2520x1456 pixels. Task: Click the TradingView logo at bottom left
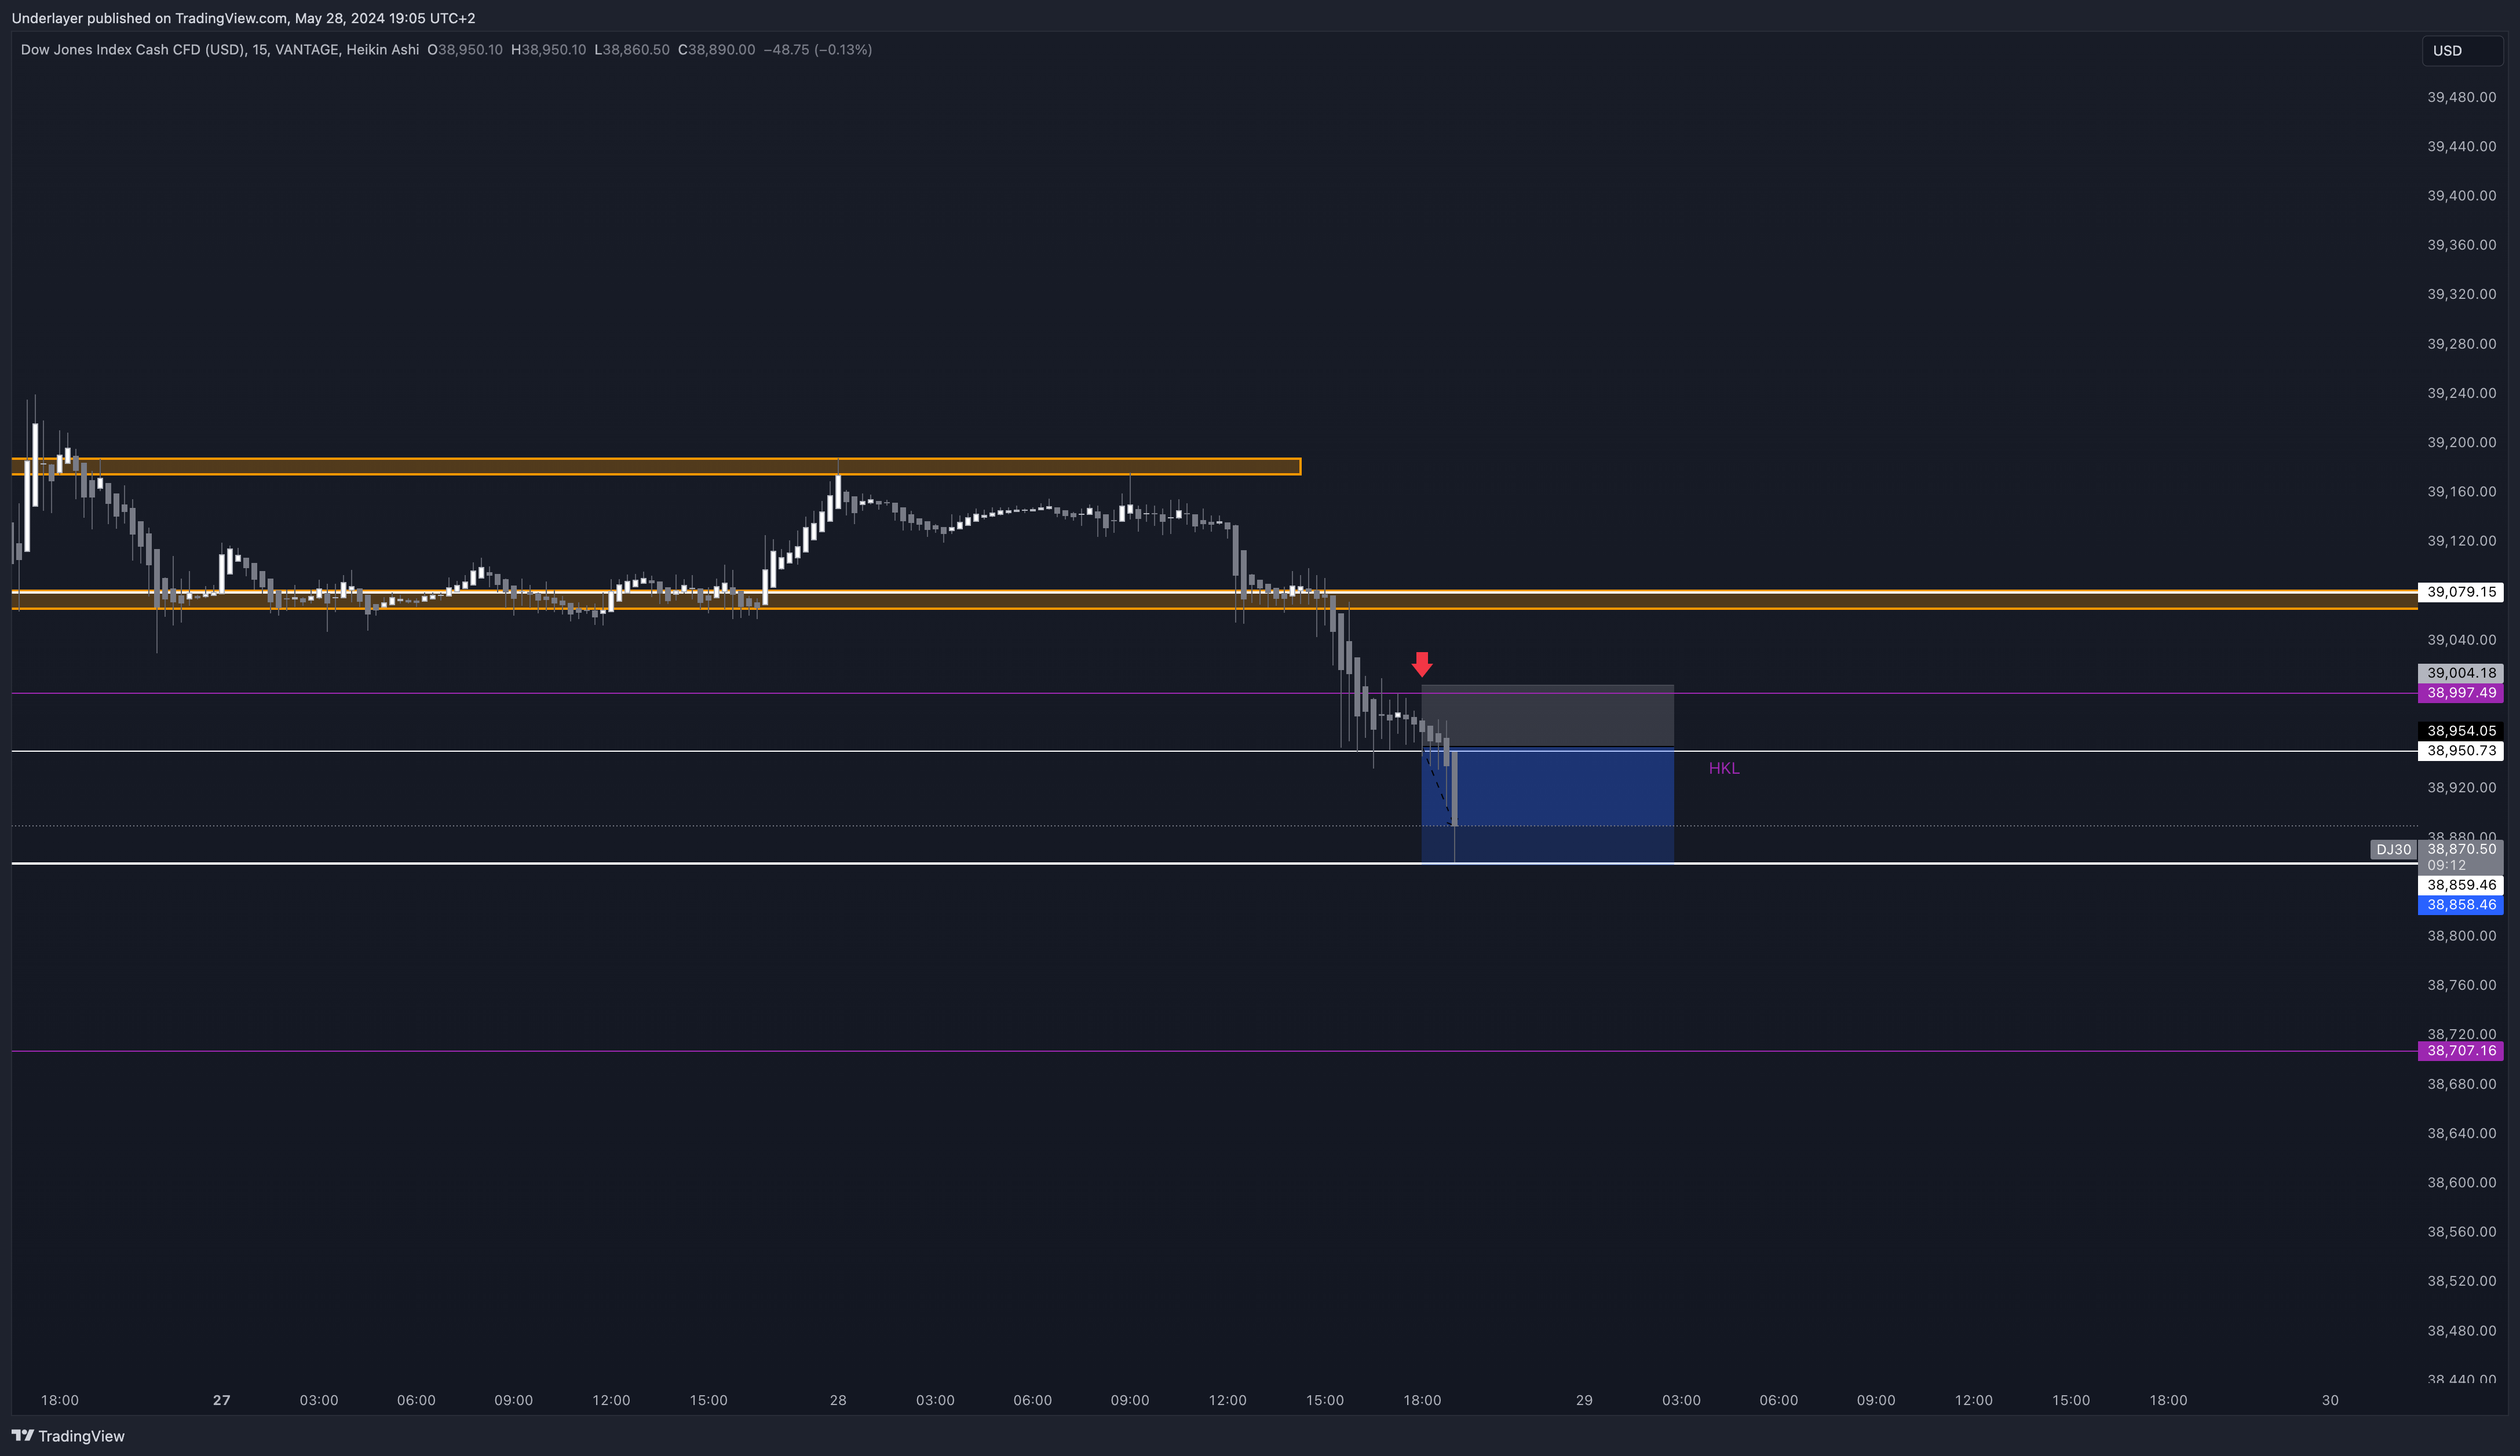68,1436
